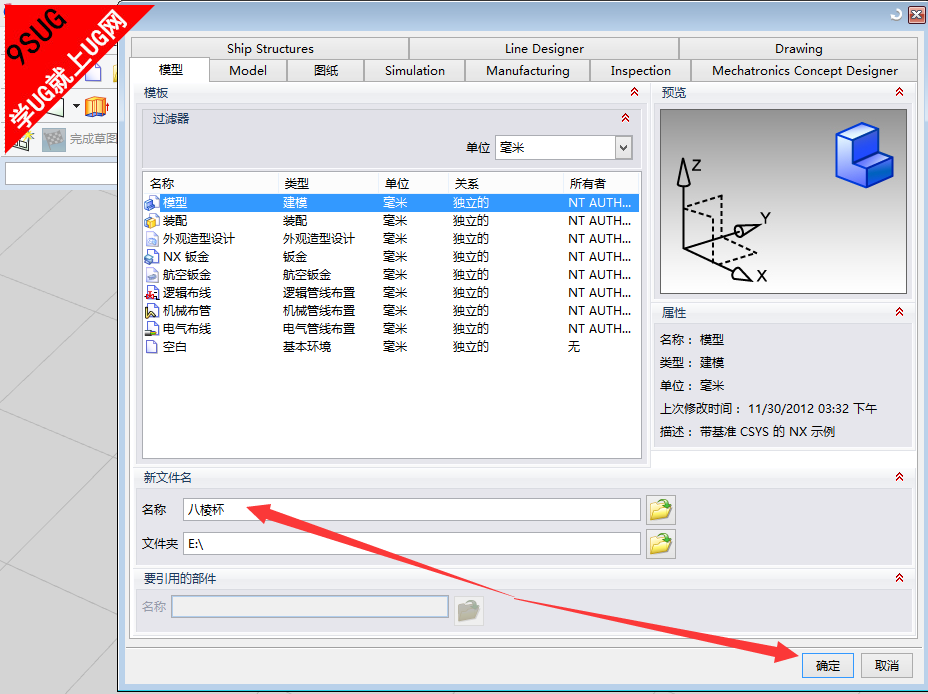Switch to the 图纸 tab

pos(326,70)
